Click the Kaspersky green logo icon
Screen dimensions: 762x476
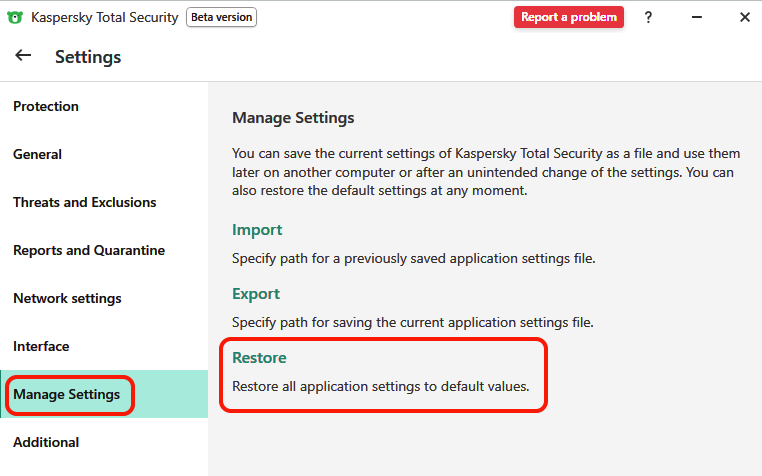click(14, 17)
